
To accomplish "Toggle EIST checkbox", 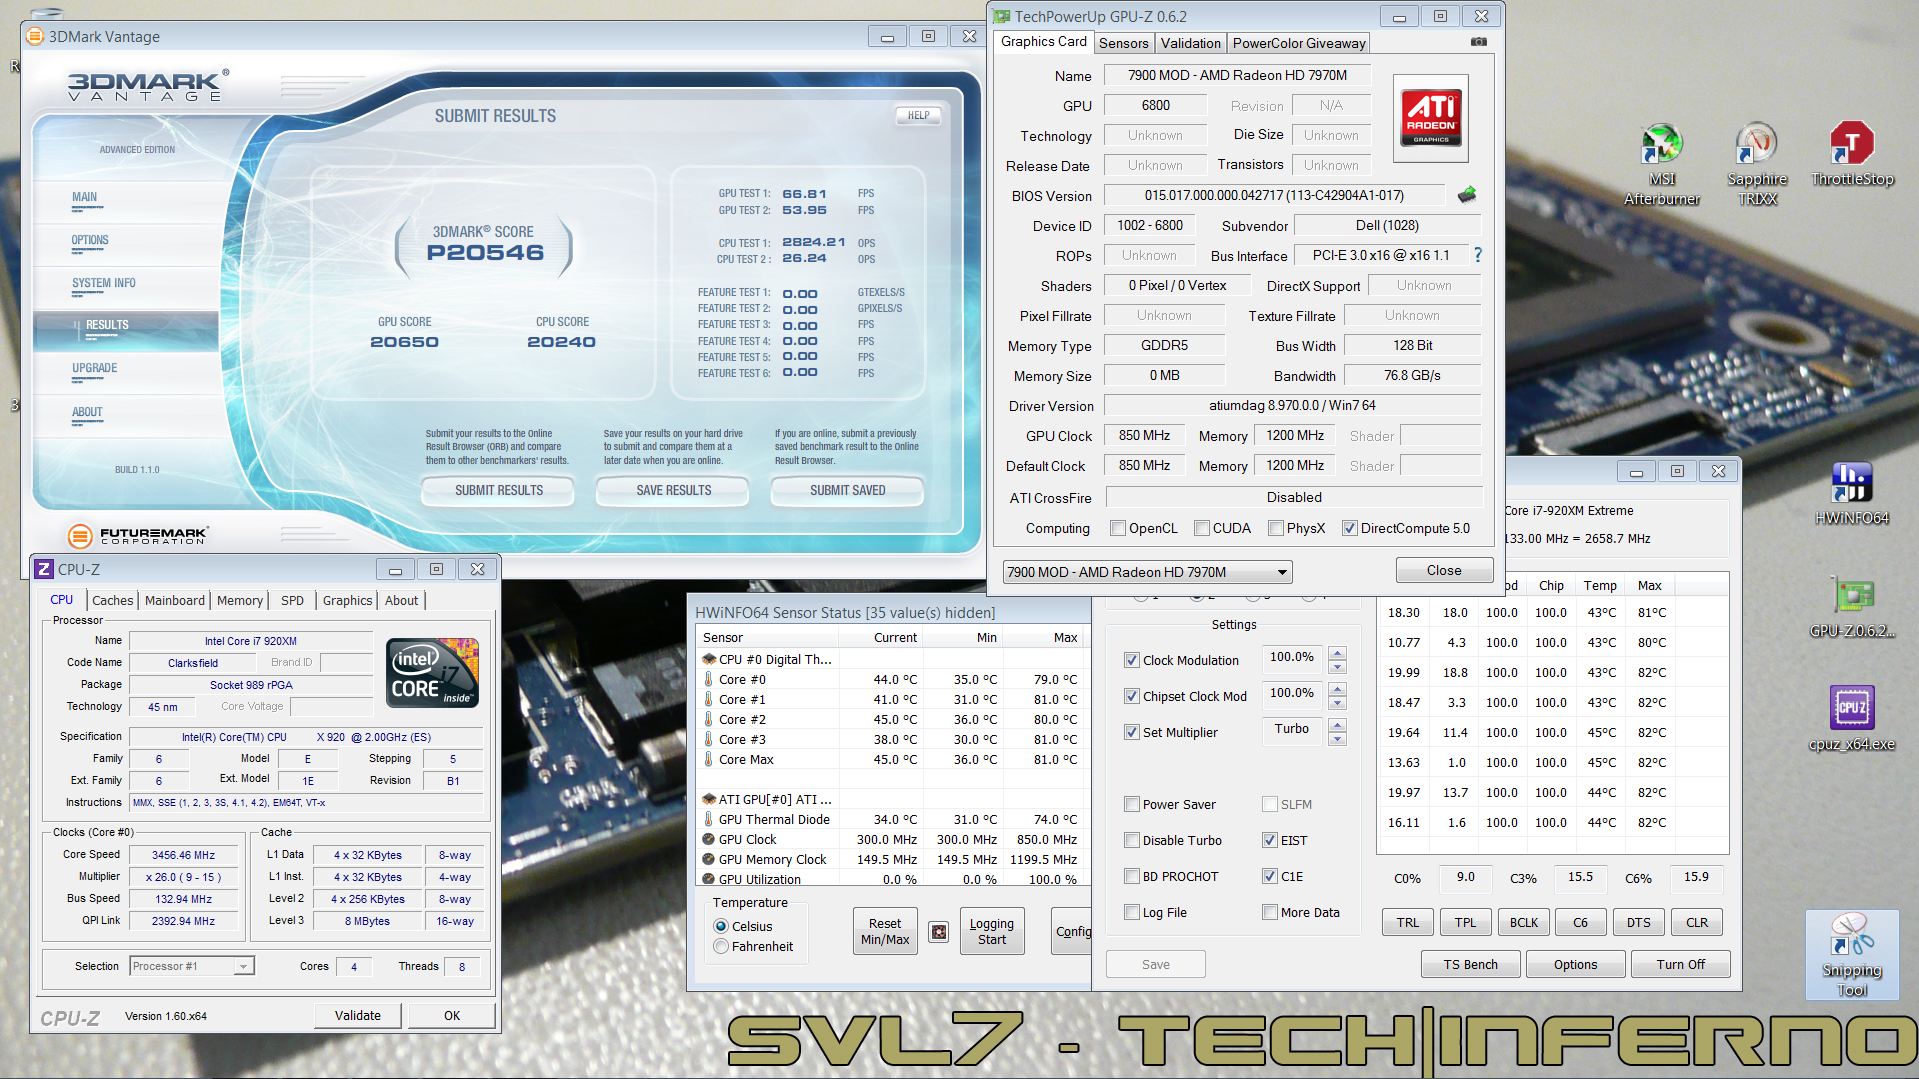I will point(1270,840).
